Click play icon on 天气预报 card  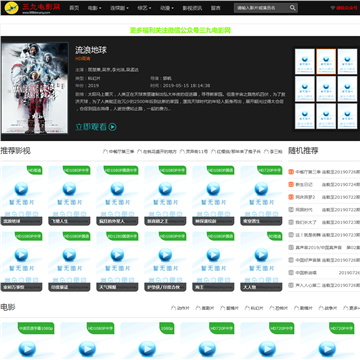pos(117,255)
